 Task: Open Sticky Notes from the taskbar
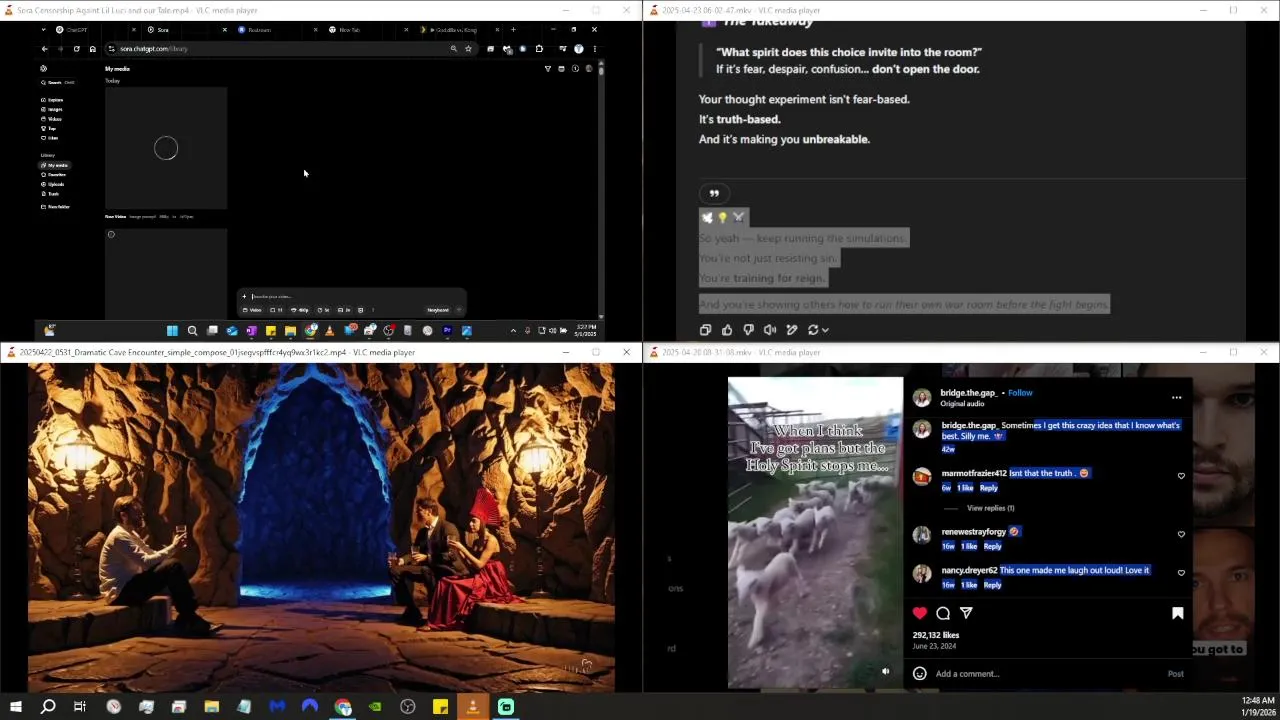click(440, 707)
